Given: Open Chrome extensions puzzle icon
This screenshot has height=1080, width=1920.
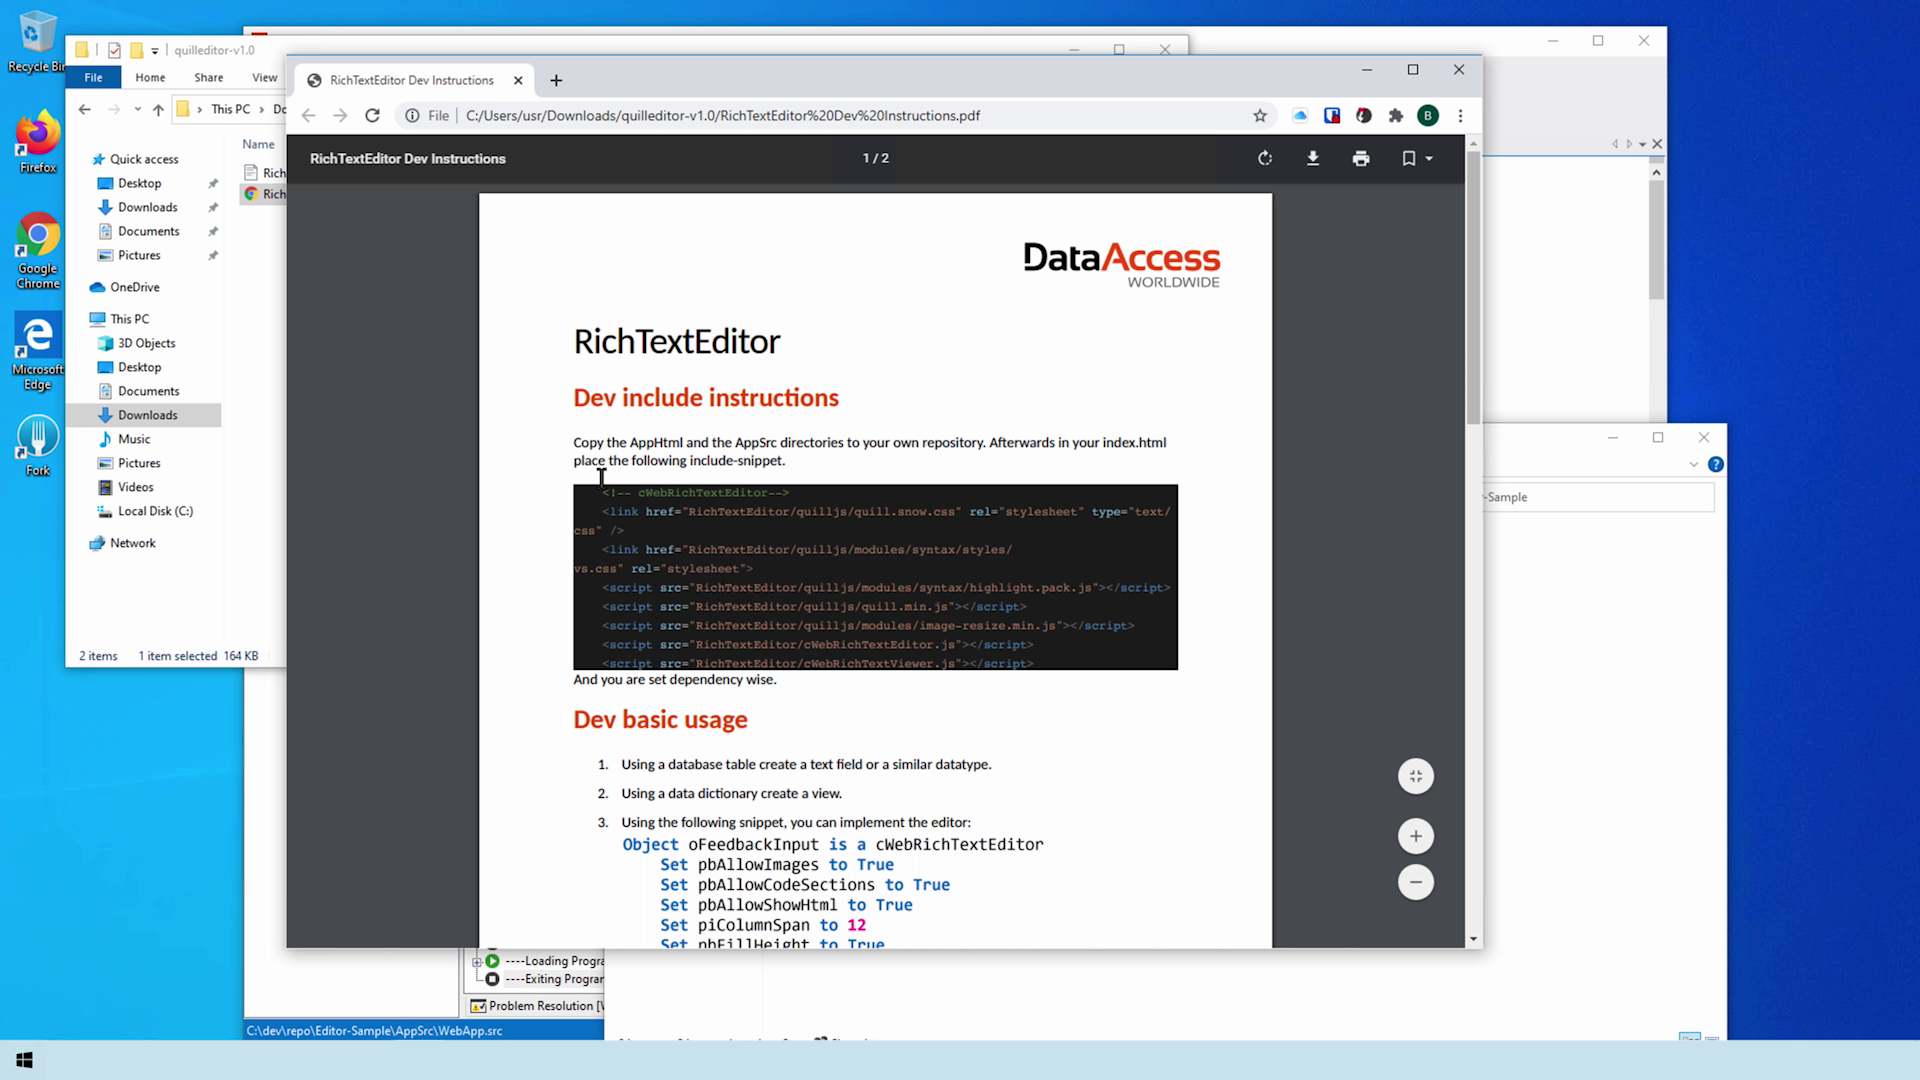Looking at the screenshot, I should 1396,116.
